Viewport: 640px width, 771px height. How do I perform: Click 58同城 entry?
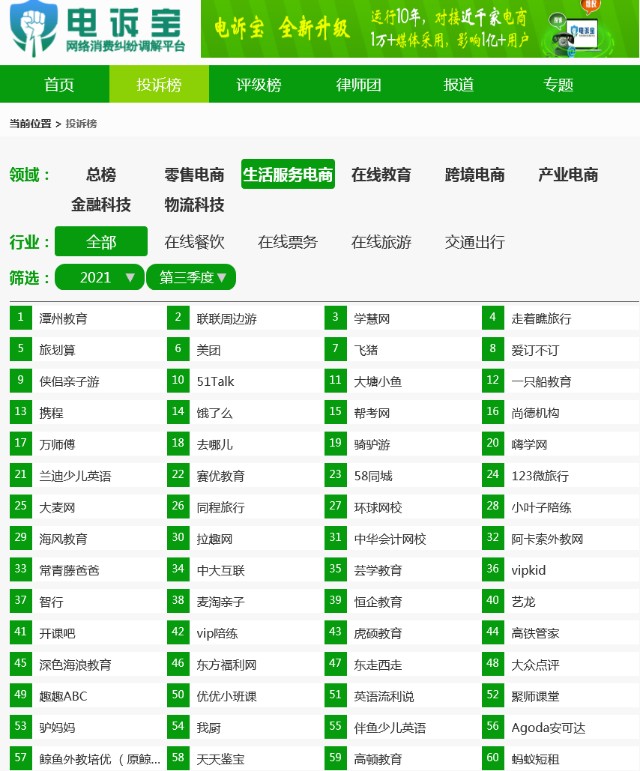click(373, 476)
